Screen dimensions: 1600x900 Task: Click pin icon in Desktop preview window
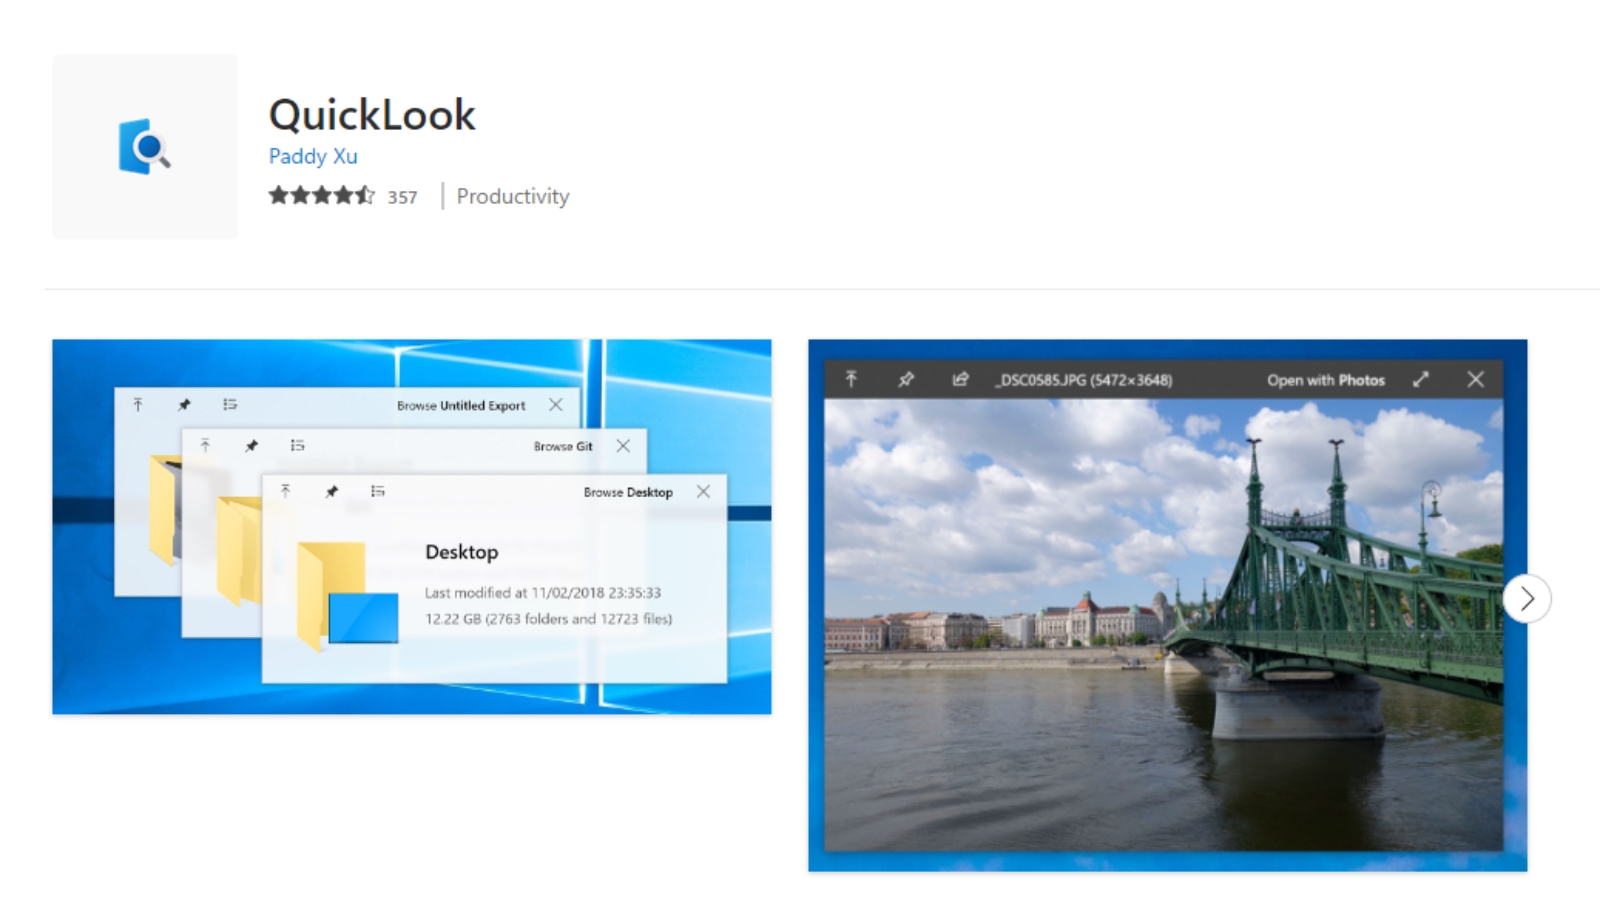coord(332,491)
